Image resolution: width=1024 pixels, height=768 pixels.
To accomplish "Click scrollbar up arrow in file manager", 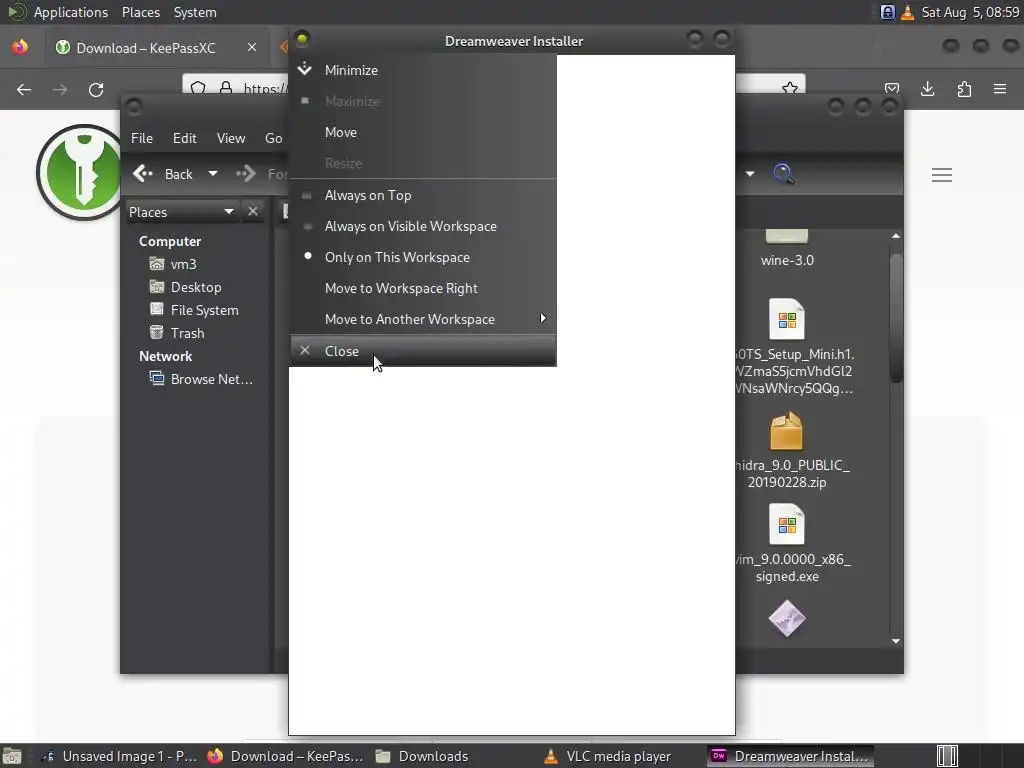I will point(896,236).
